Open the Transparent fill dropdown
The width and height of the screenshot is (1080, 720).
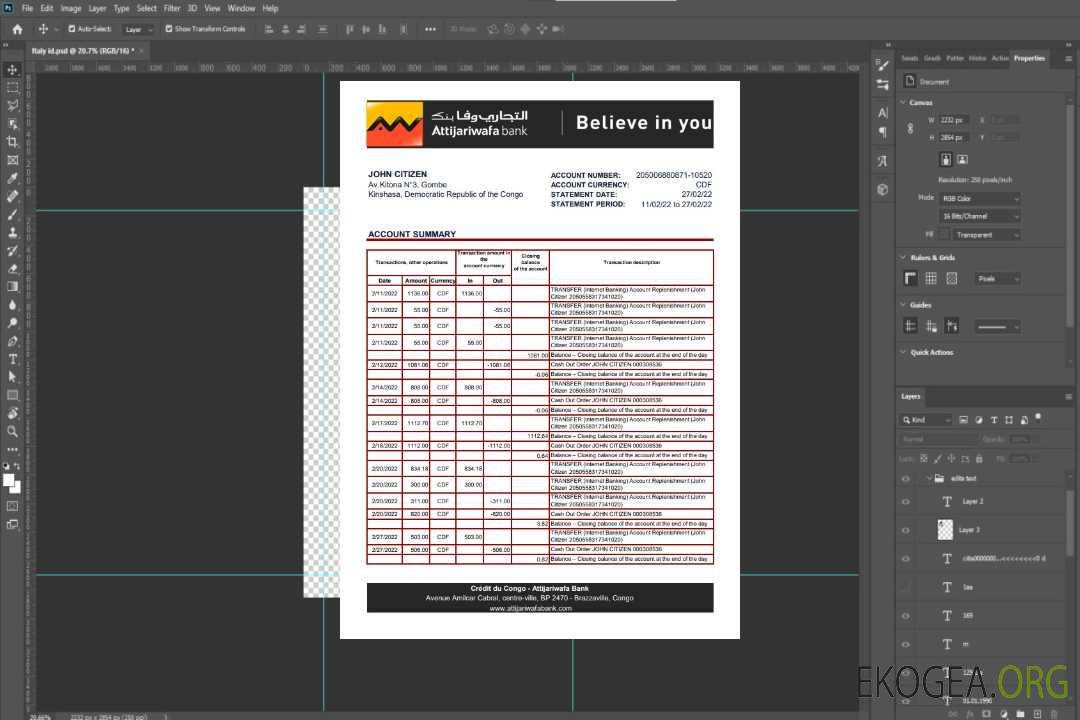986,235
